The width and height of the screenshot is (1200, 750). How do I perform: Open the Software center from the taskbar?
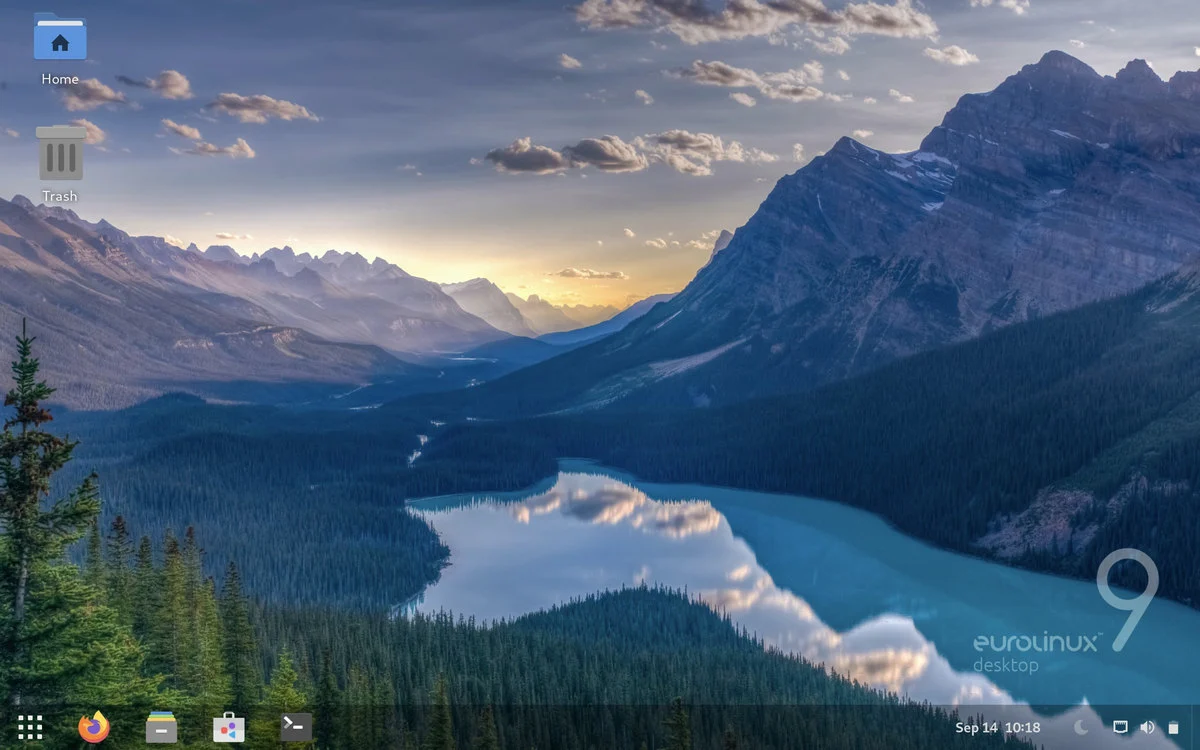click(227, 727)
